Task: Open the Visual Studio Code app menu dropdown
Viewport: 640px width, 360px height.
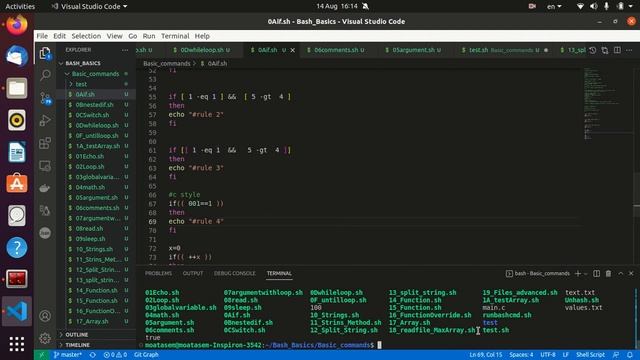Action: (x=89, y=6)
